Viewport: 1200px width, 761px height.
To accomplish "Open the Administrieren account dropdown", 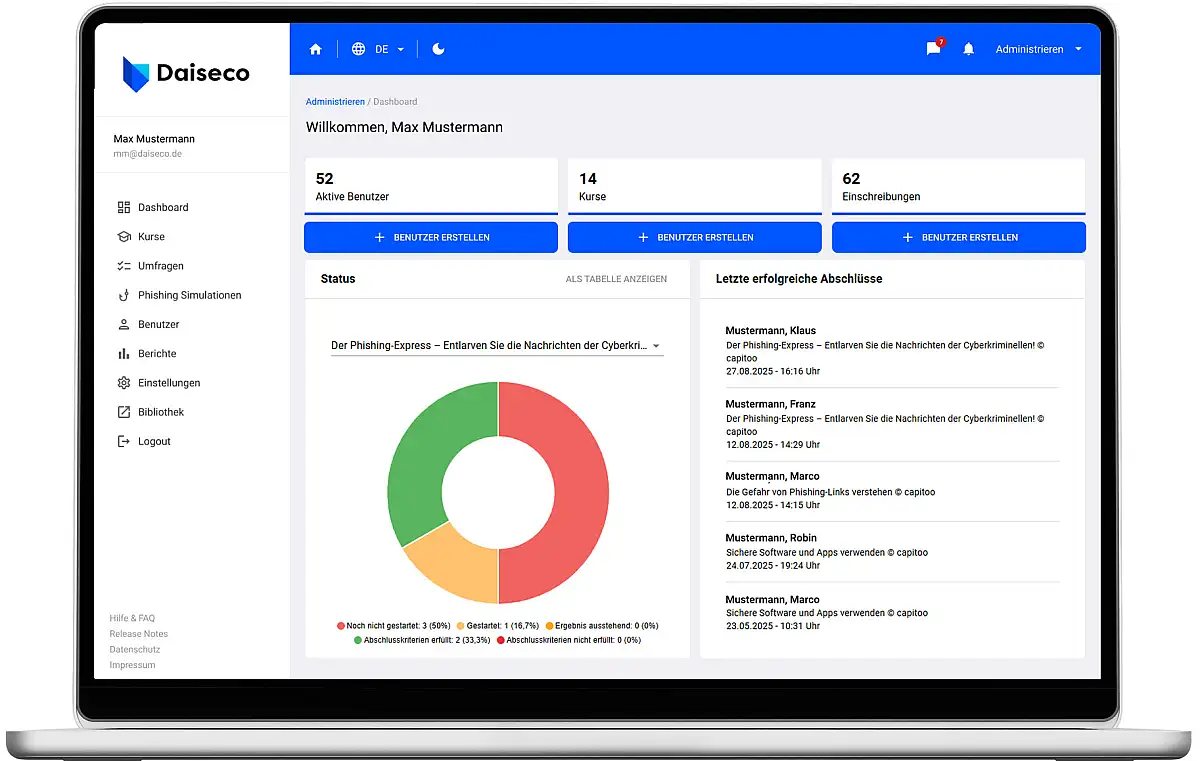I will click(x=1038, y=49).
